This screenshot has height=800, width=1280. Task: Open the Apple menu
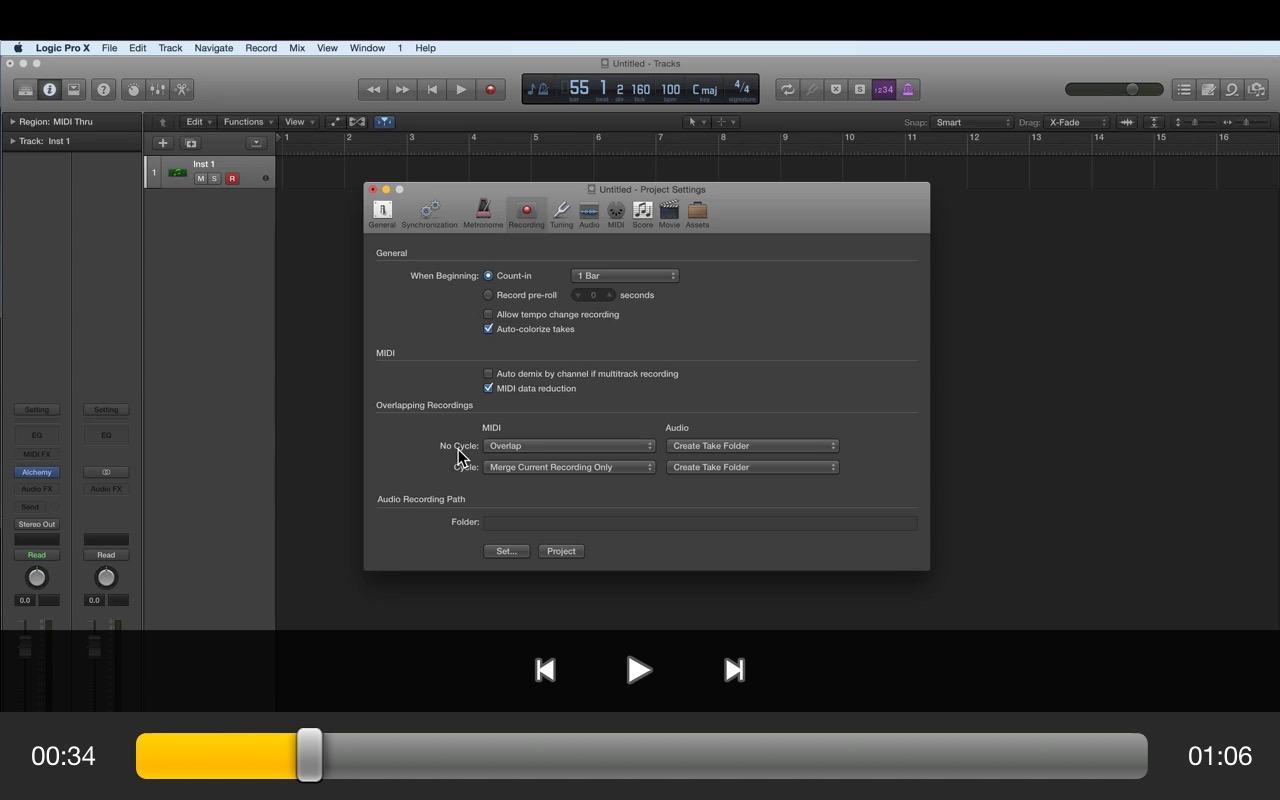tap(18, 48)
